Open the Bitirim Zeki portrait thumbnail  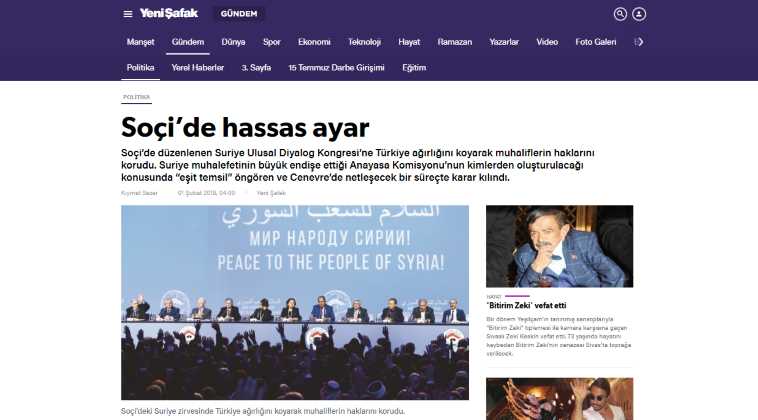point(559,246)
